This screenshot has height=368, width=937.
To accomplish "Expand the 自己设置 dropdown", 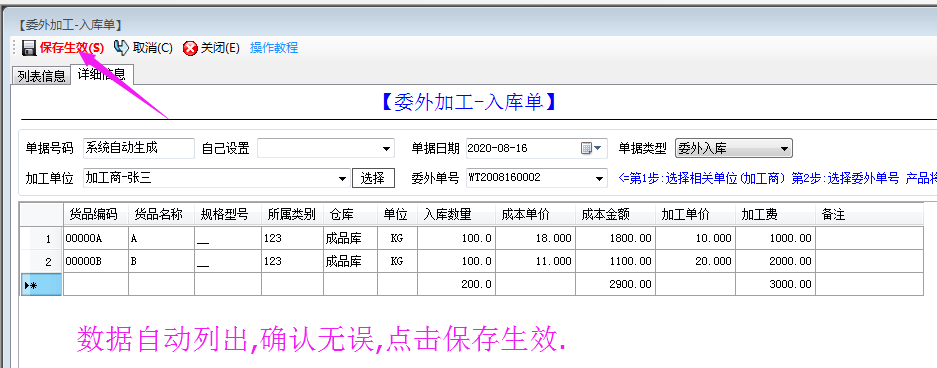I will click(x=385, y=148).
